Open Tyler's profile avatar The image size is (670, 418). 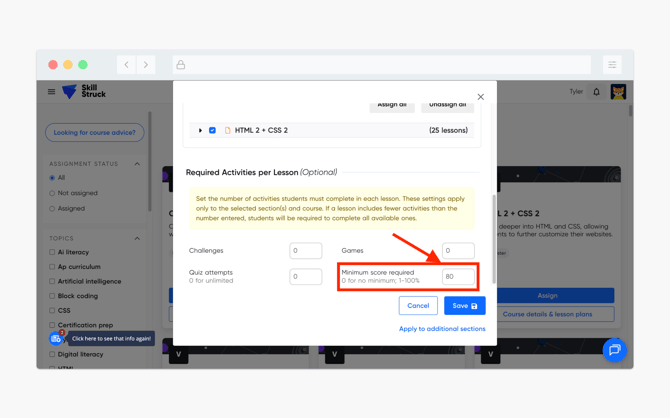point(618,92)
